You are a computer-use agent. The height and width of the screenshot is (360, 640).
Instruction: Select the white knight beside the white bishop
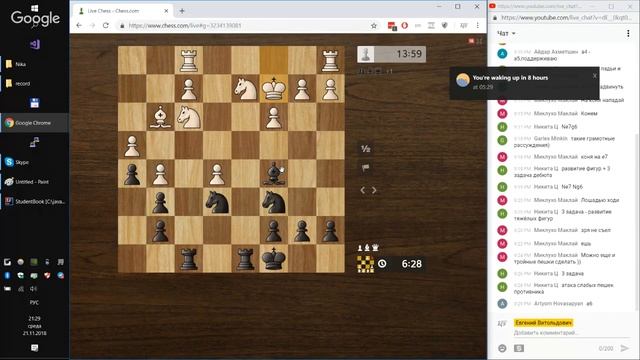189,117
